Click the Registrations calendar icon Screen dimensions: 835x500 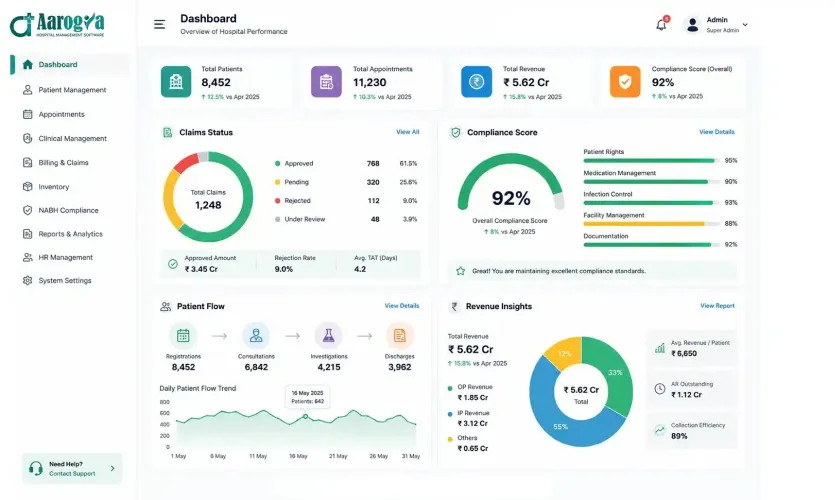click(183, 335)
